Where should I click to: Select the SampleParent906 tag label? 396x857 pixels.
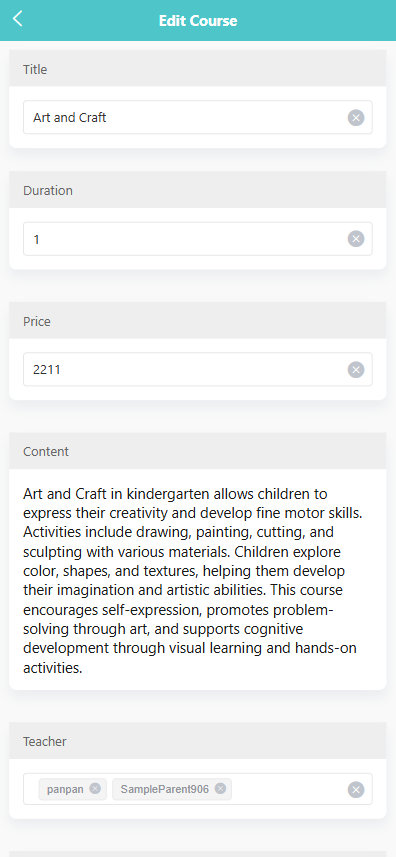(164, 789)
